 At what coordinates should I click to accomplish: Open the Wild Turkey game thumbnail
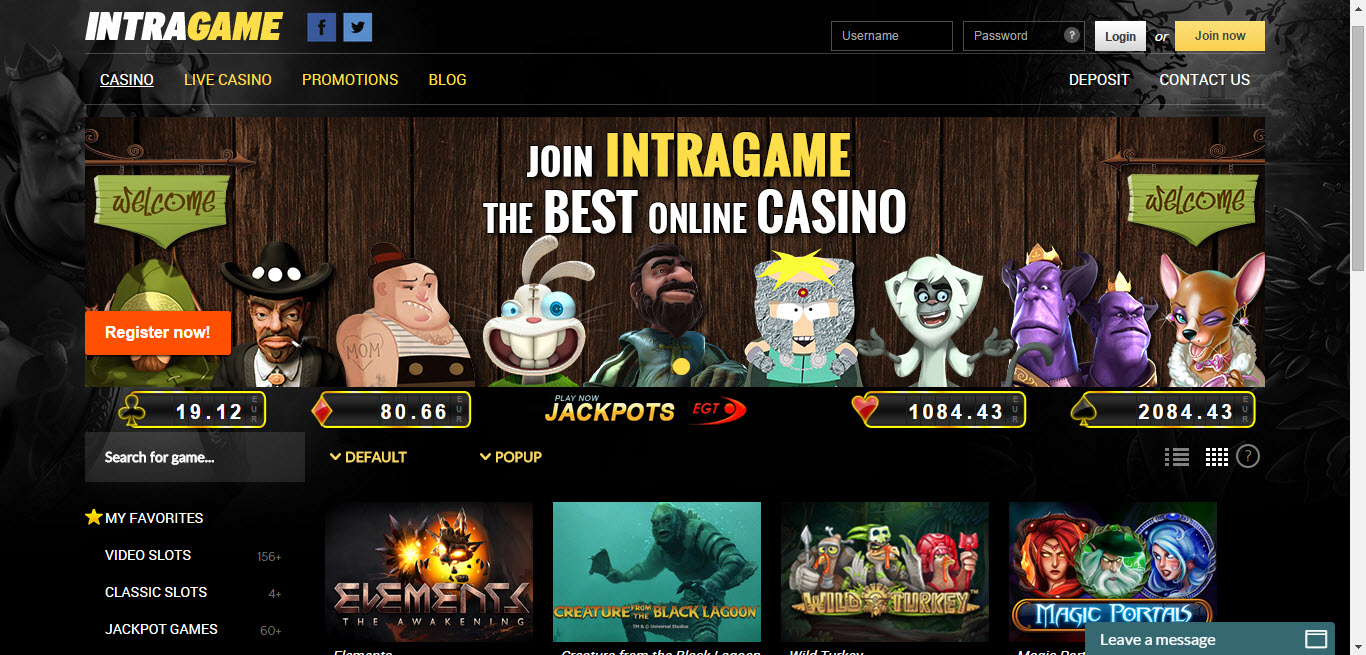click(x=885, y=572)
